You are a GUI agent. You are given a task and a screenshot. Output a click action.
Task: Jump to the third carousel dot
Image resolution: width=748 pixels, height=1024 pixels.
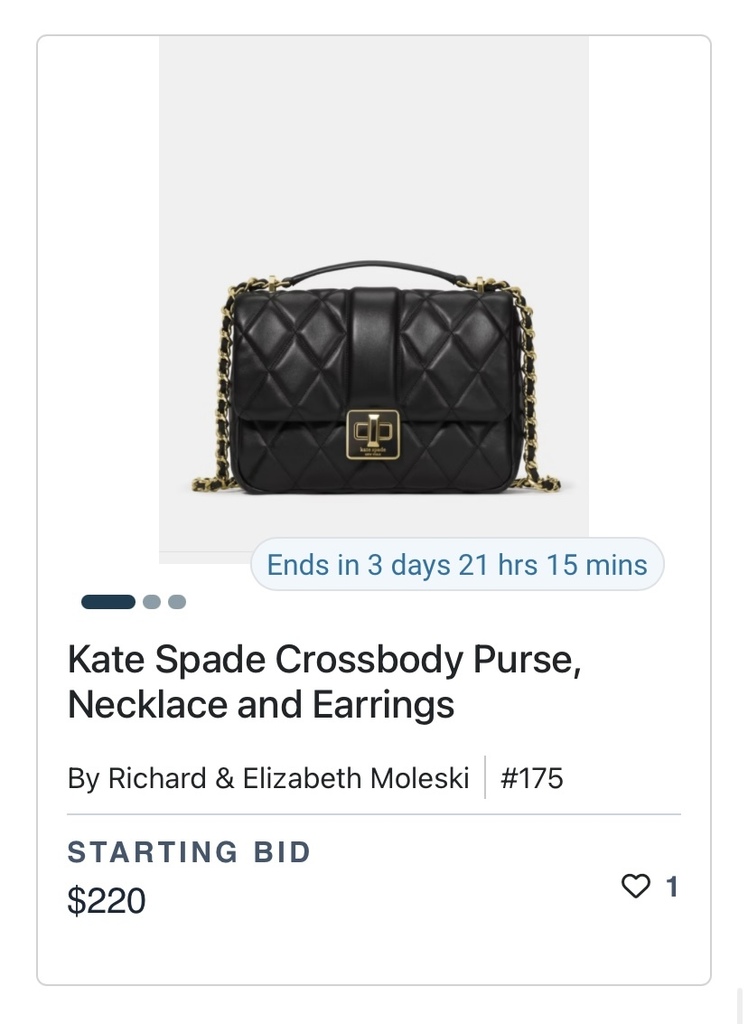point(177,602)
